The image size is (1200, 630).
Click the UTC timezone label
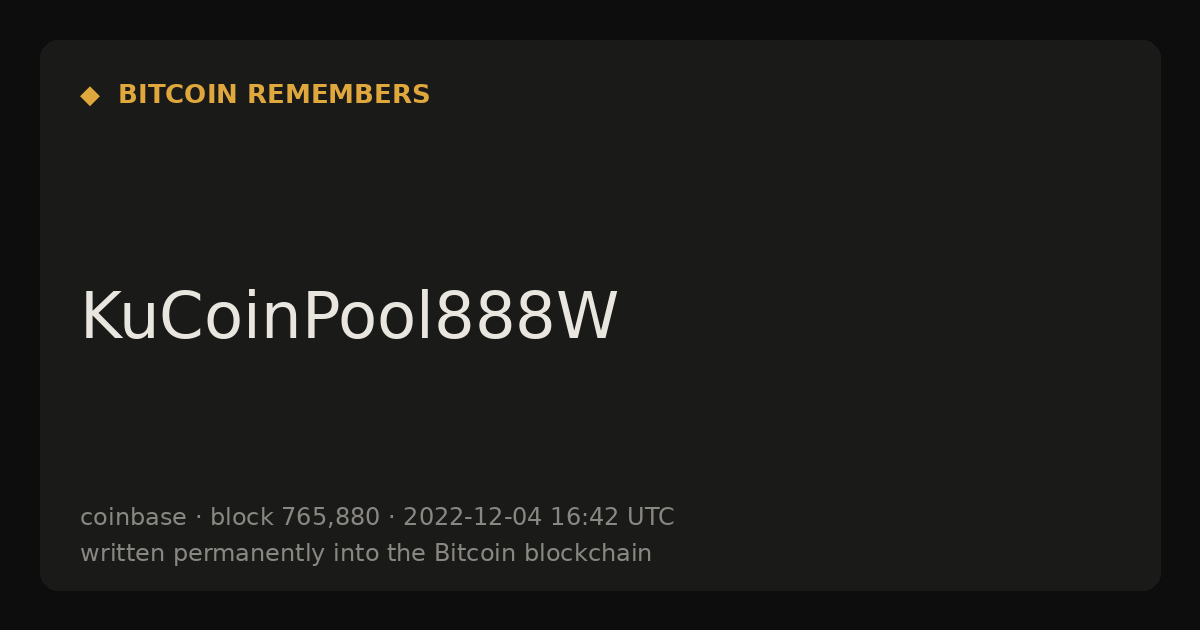(x=651, y=517)
